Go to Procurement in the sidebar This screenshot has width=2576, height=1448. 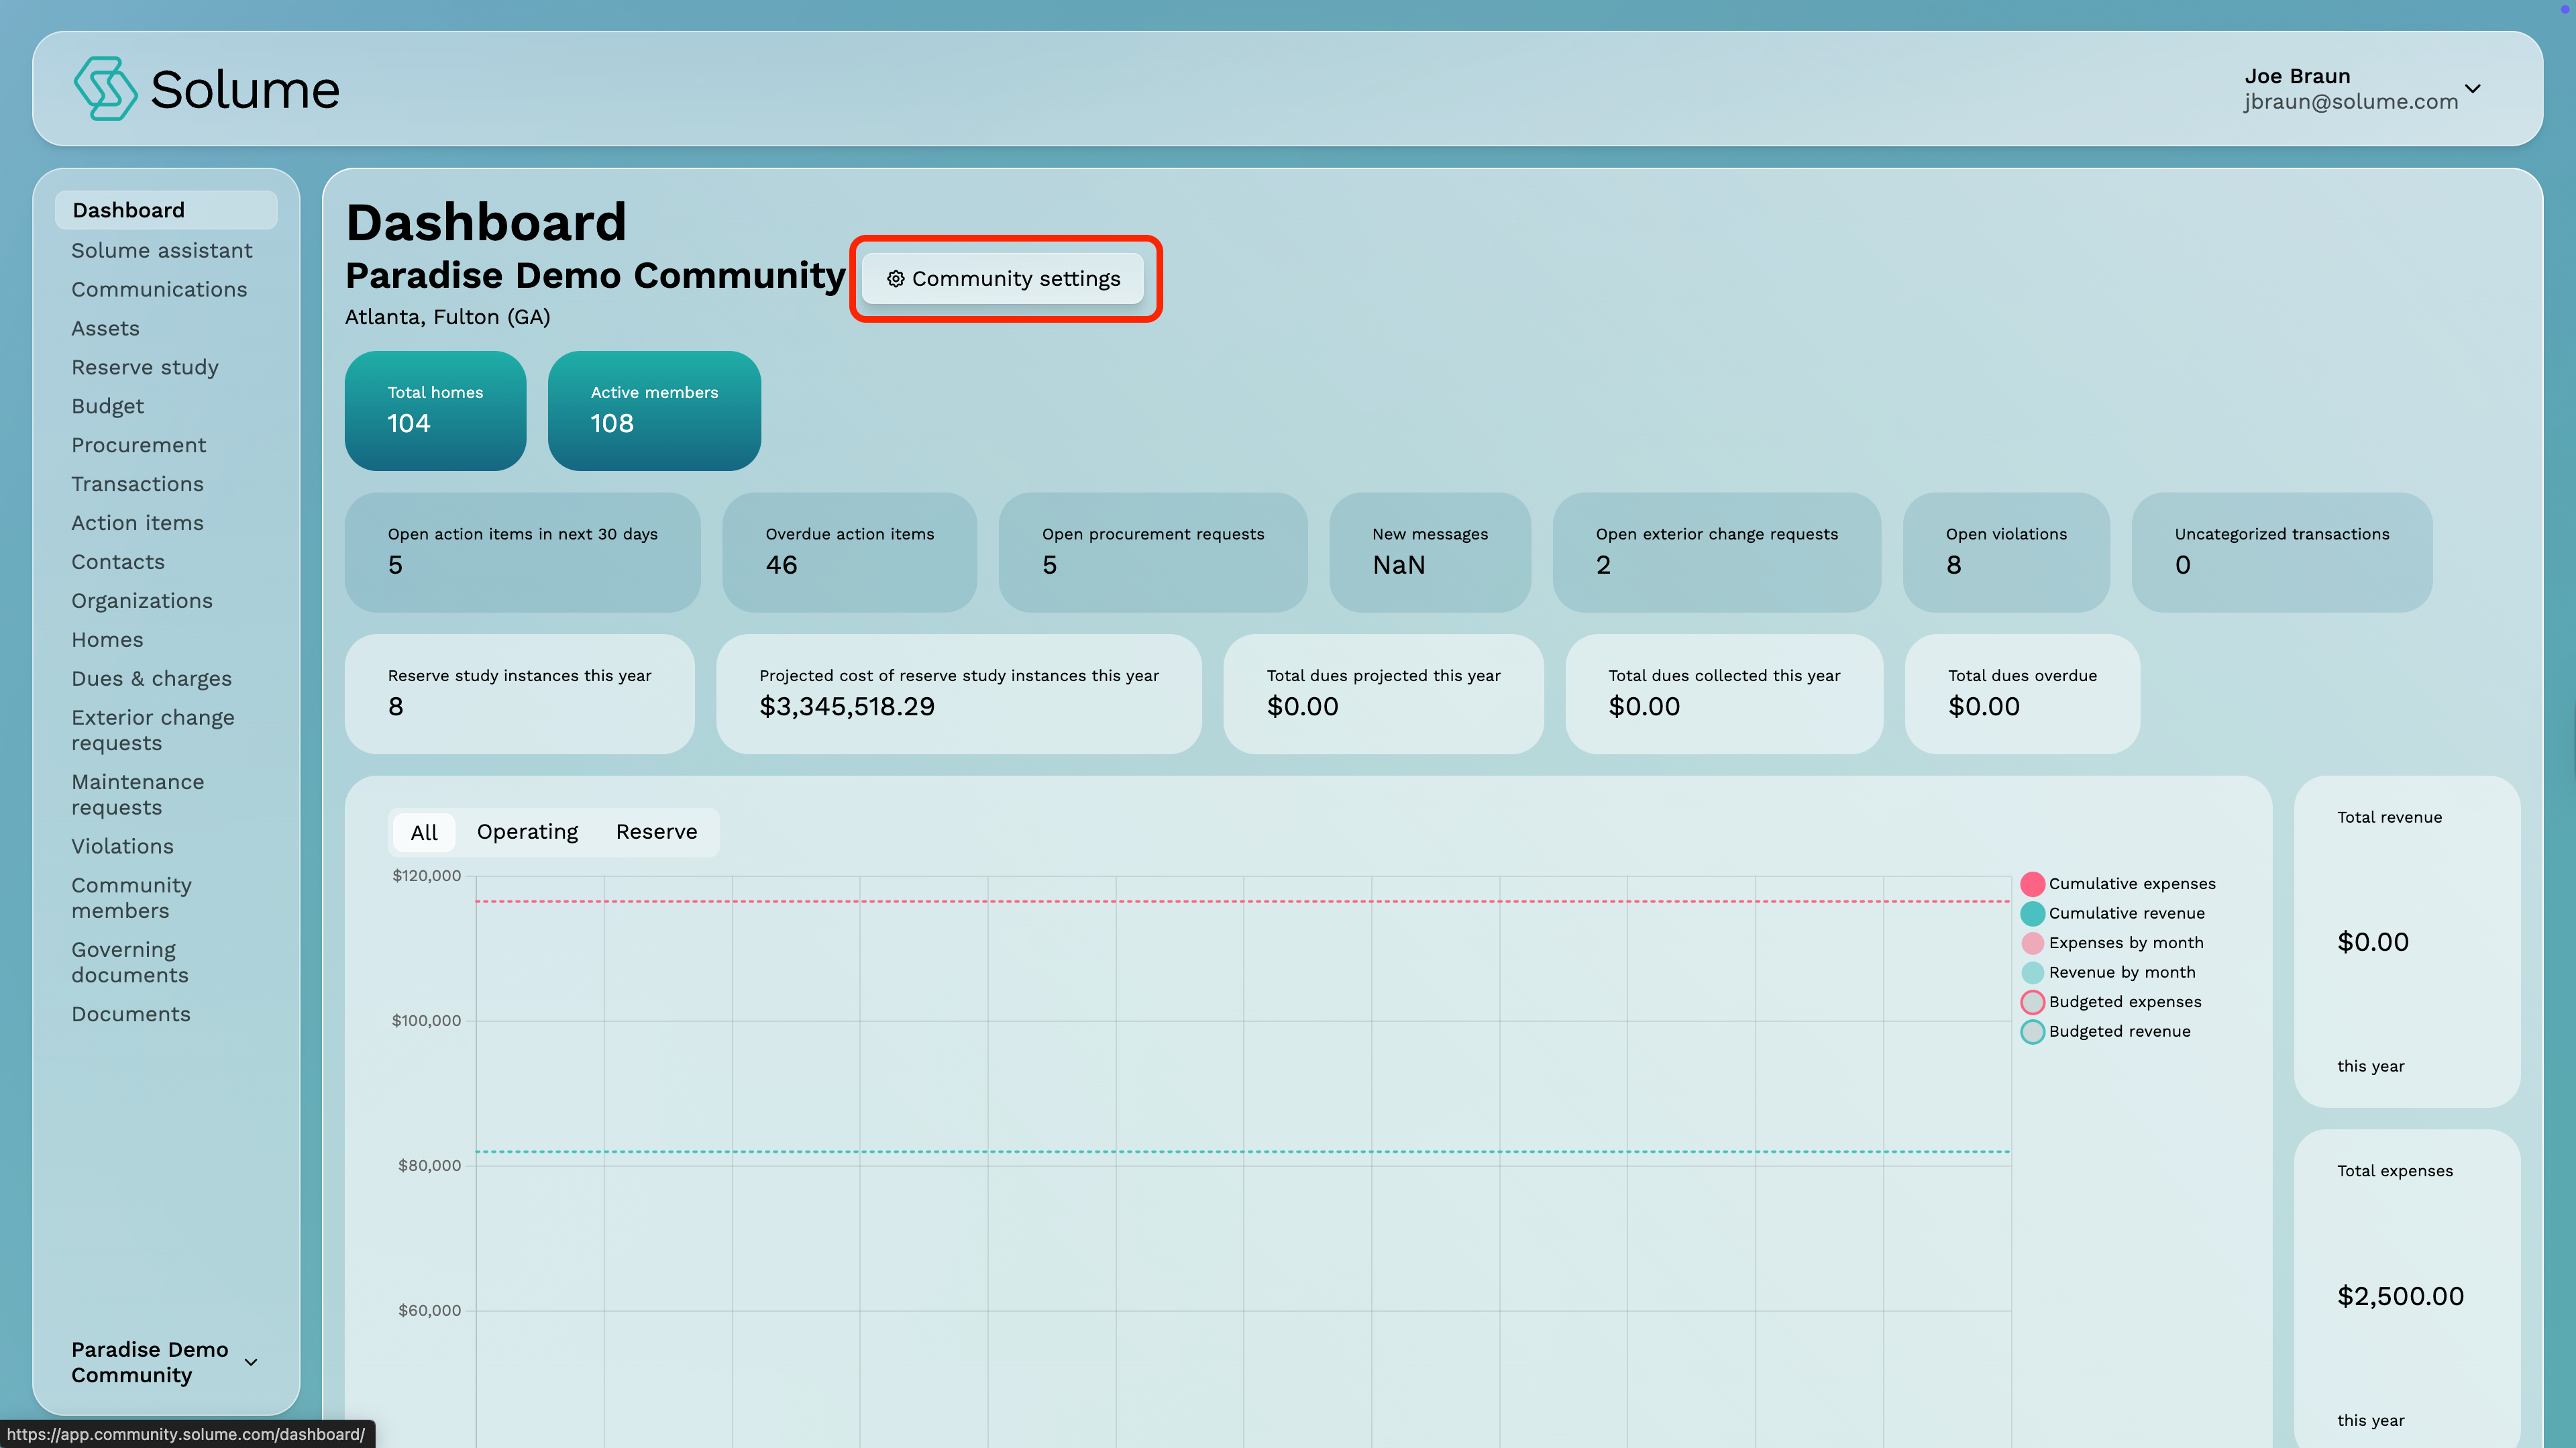click(138, 445)
